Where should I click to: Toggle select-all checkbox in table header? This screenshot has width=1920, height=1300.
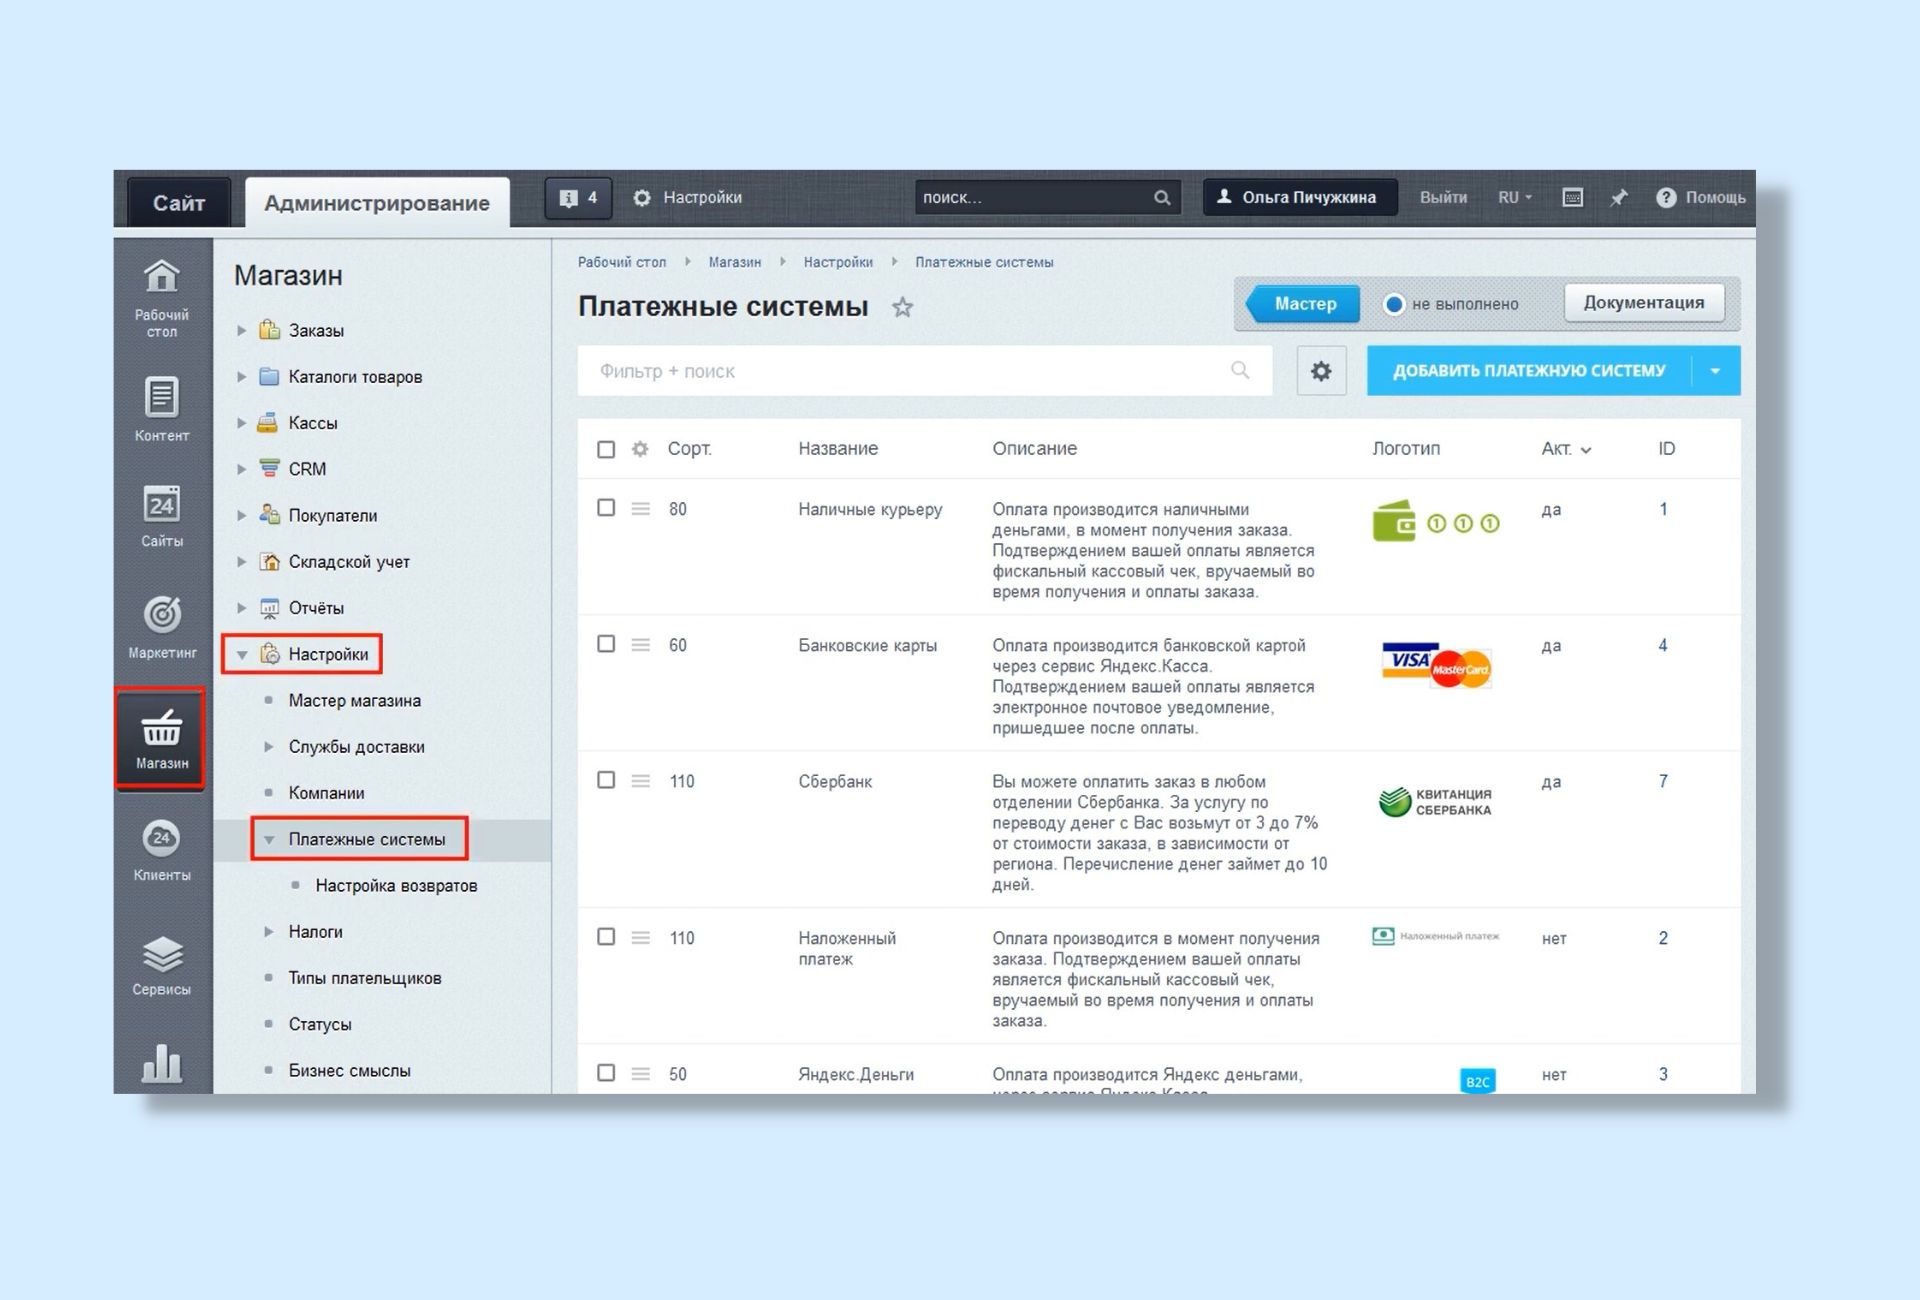click(606, 449)
